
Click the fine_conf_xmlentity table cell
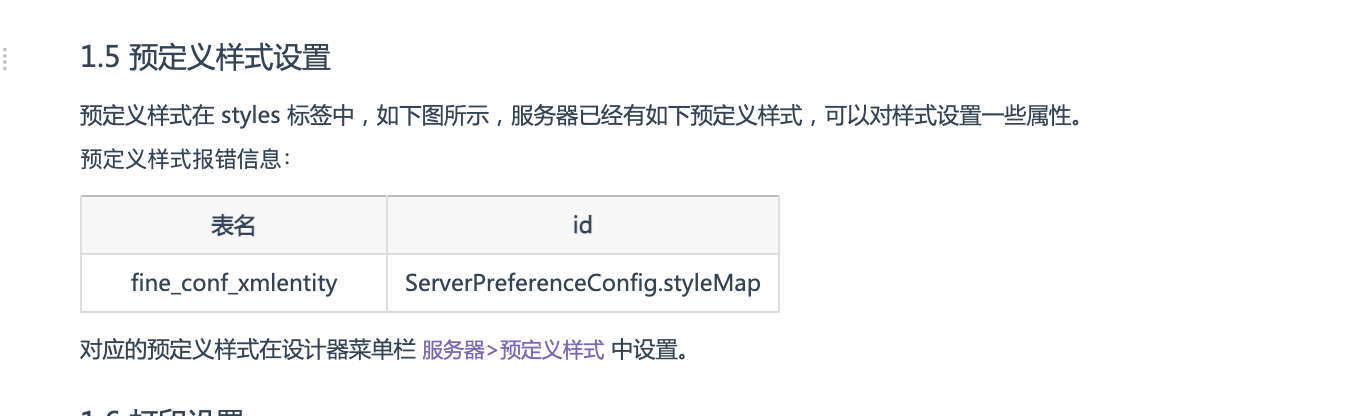click(234, 283)
